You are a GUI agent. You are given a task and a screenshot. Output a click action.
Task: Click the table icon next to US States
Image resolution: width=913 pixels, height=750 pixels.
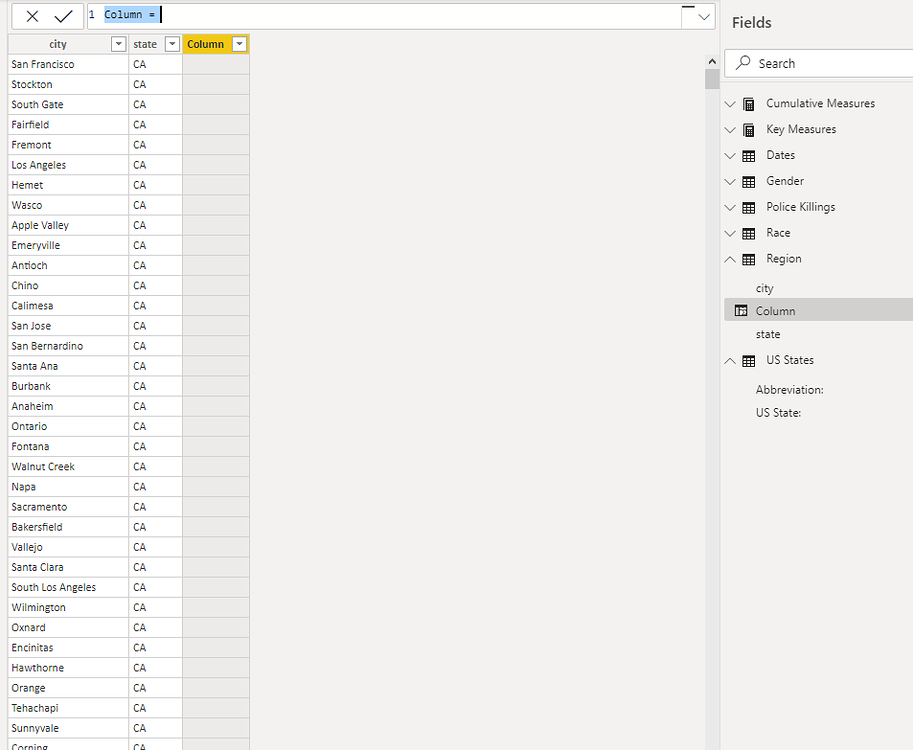748,360
